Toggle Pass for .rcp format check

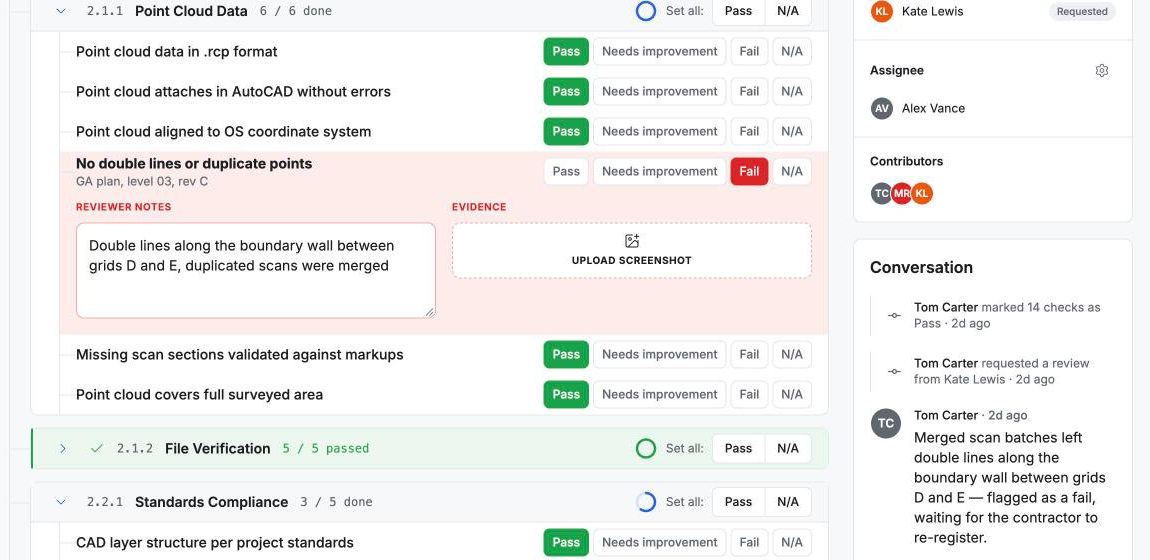click(x=565, y=51)
